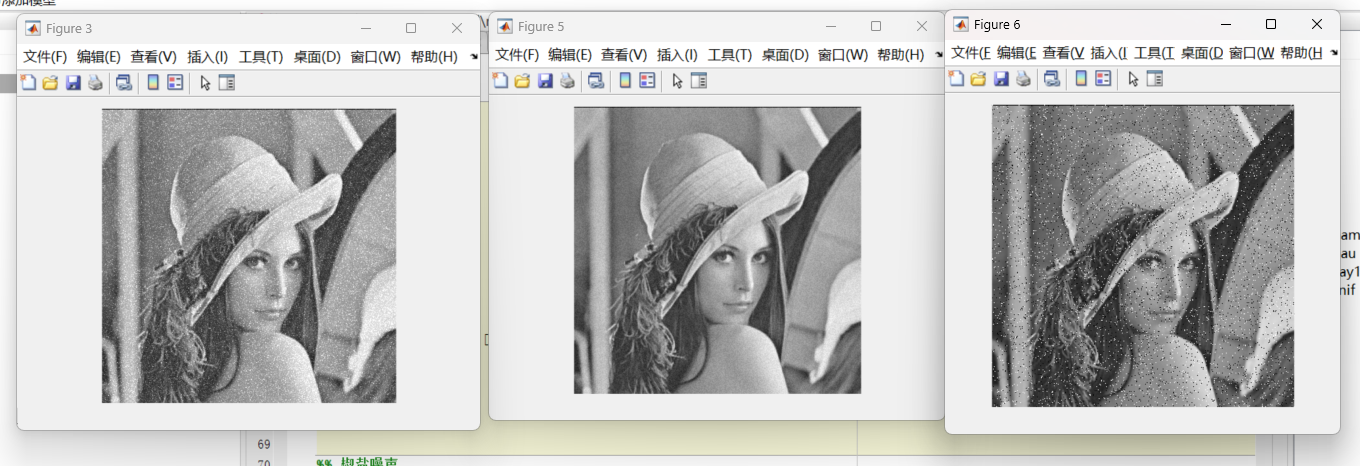The height and width of the screenshot is (466, 1360).
Task: Expand menu overflow arrow in Figure 5
Action: (x=938, y=55)
